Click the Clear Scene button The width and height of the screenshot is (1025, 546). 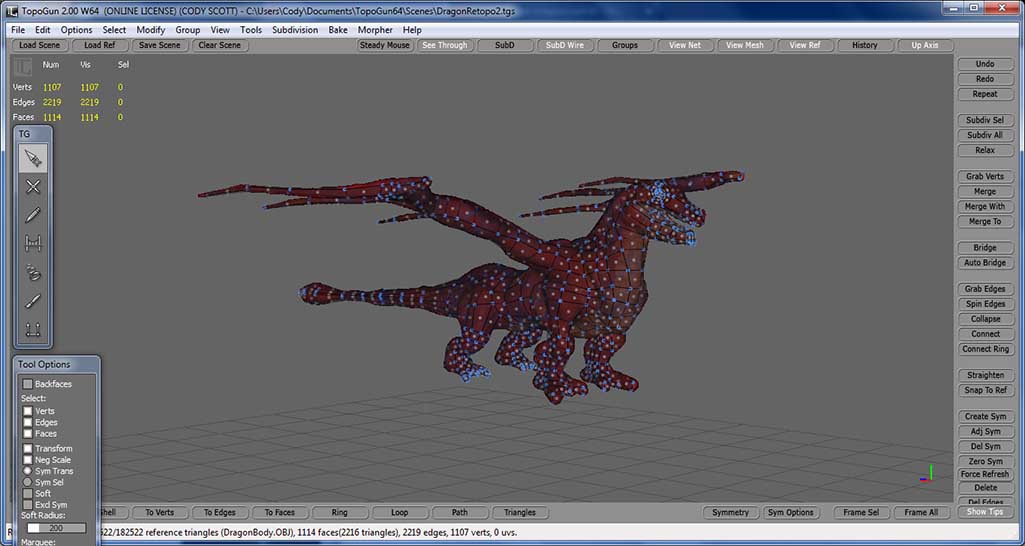(x=220, y=45)
